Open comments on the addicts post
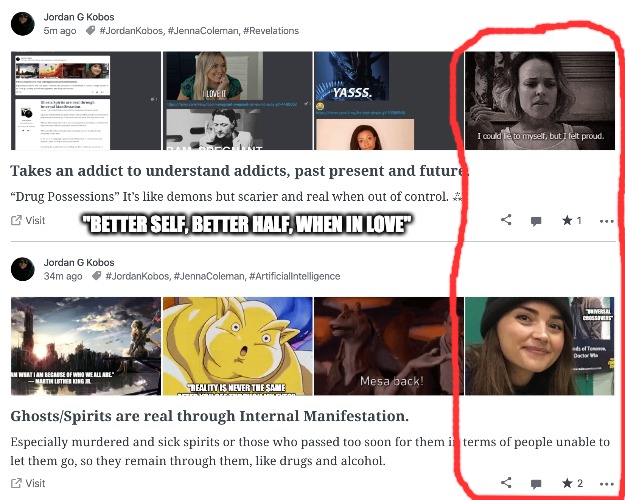 click(x=536, y=221)
